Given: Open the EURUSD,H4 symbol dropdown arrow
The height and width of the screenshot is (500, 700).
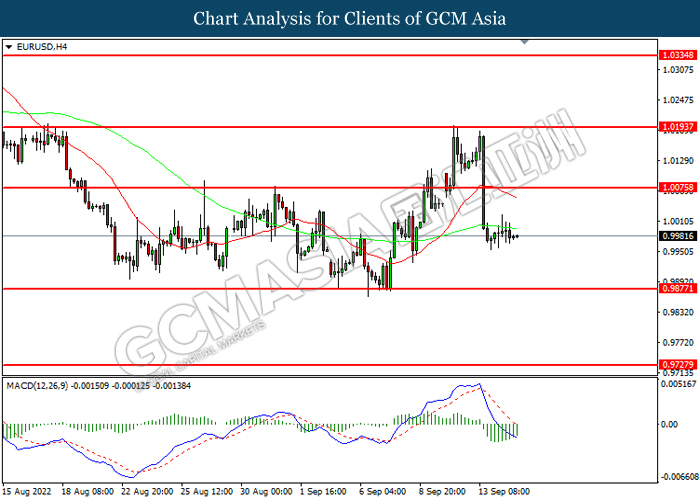Looking at the screenshot, I should click(9, 47).
